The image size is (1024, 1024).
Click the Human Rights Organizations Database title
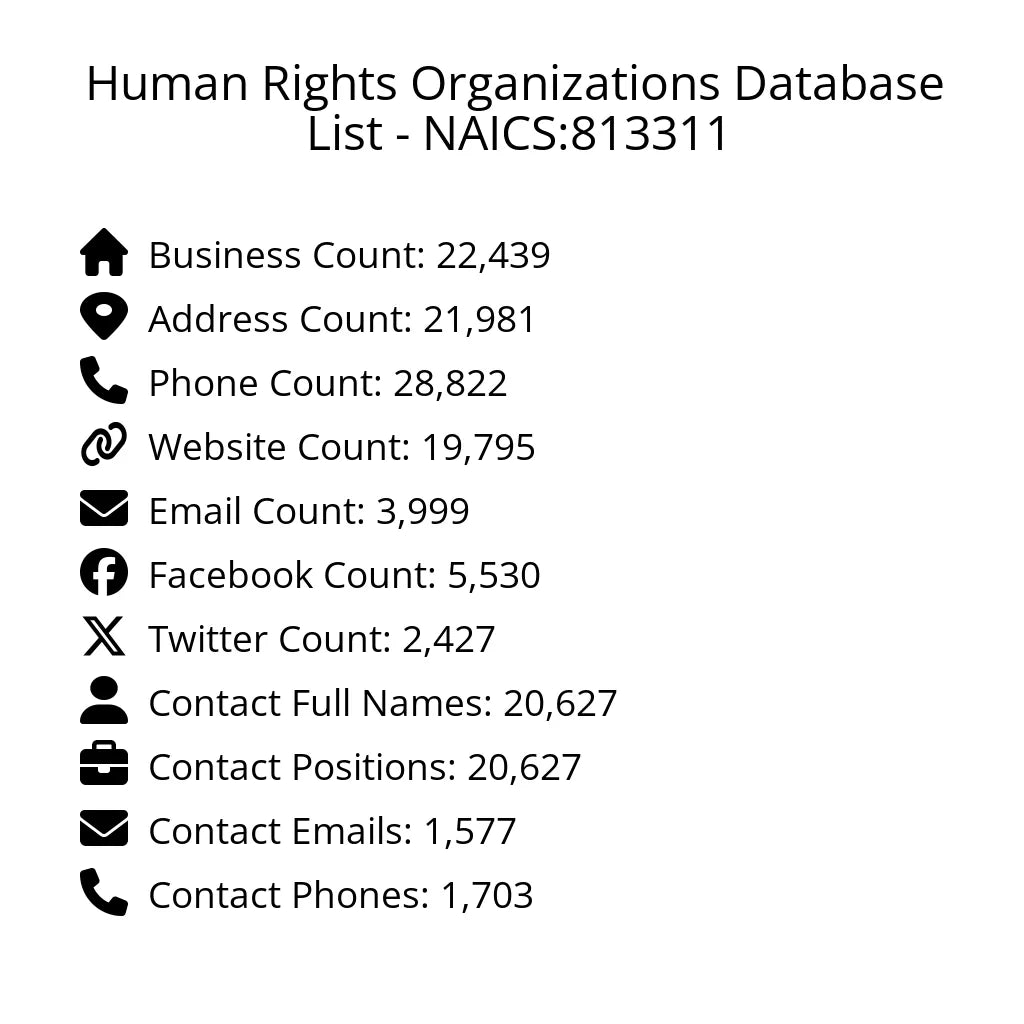(x=514, y=108)
